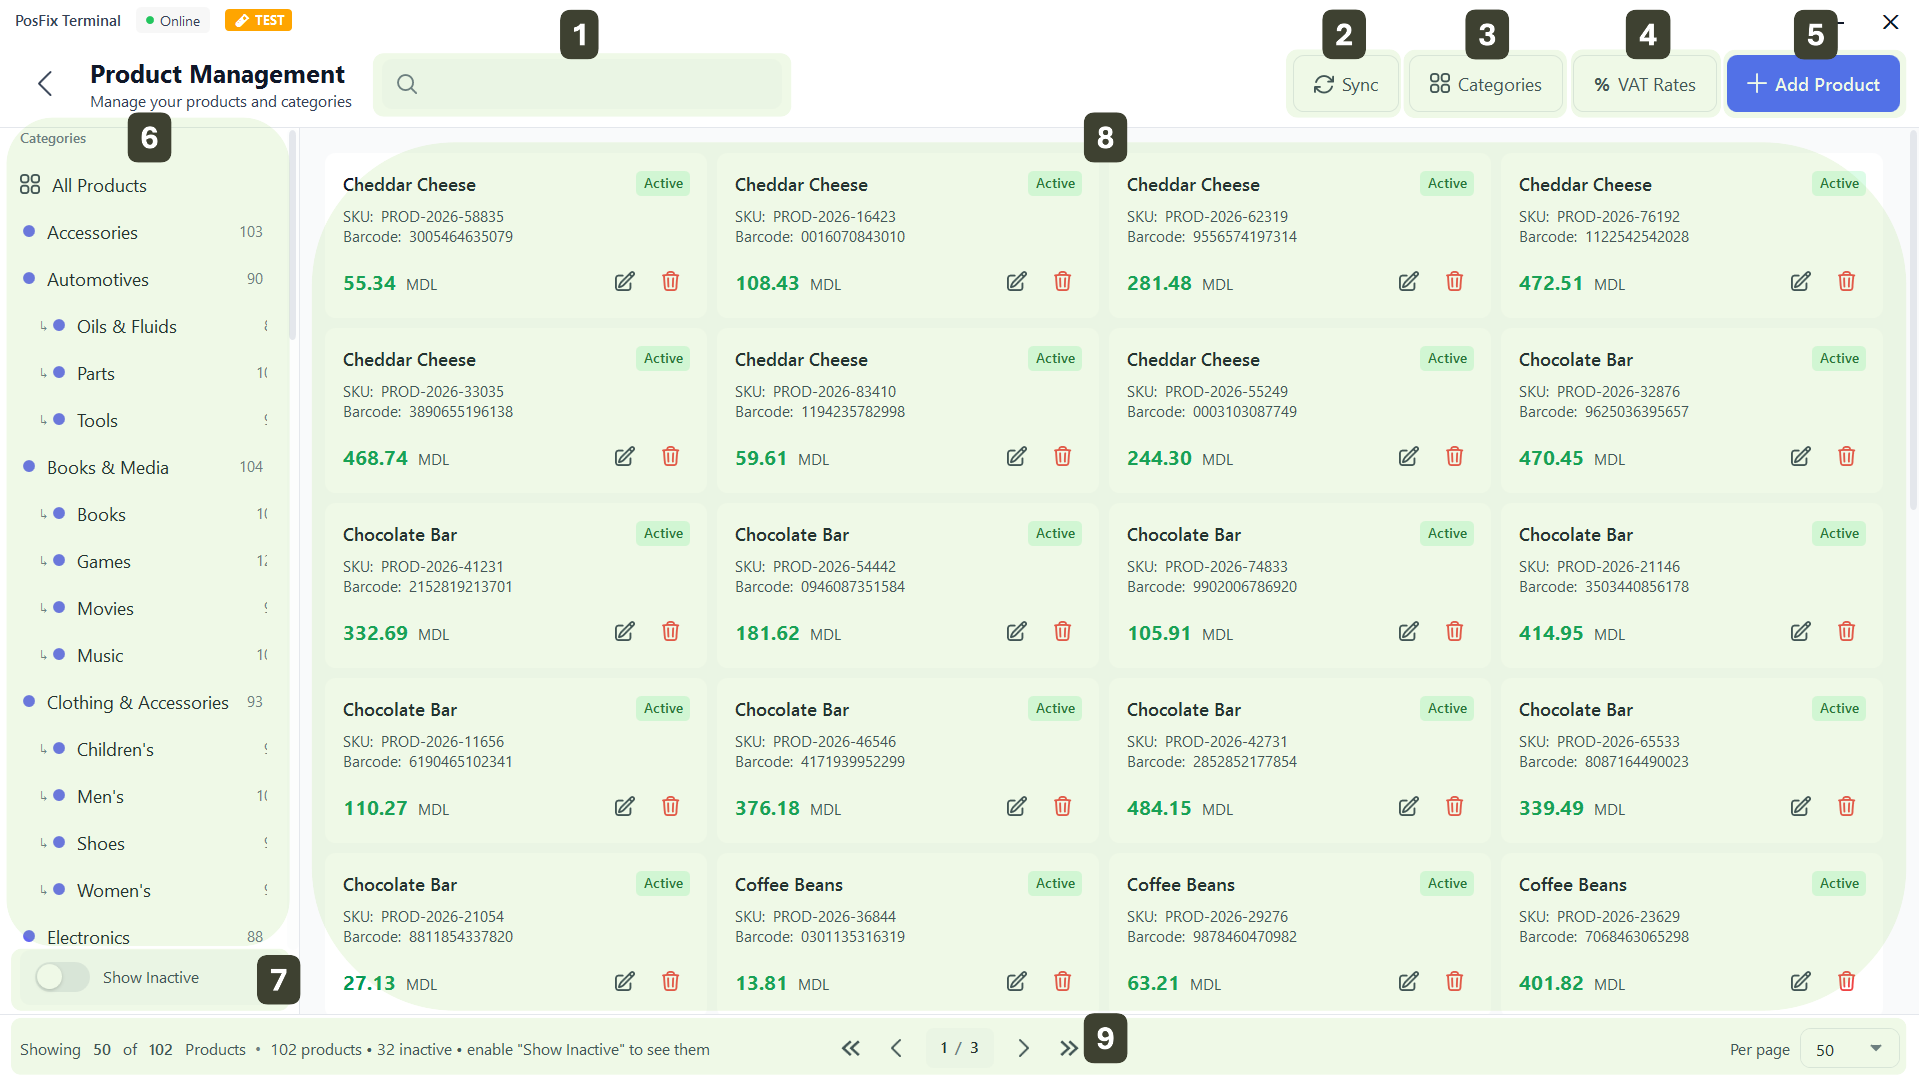Show All Products in sidebar
This screenshot has height=1079, width=1919.
(x=98, y=186)
